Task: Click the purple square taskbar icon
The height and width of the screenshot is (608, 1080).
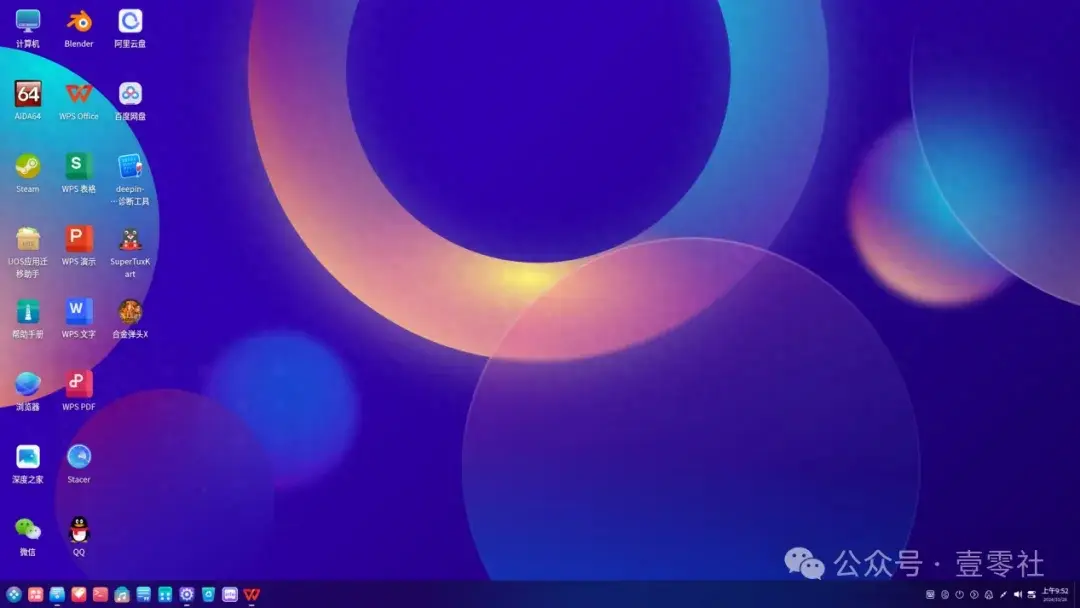Action: 230,594
